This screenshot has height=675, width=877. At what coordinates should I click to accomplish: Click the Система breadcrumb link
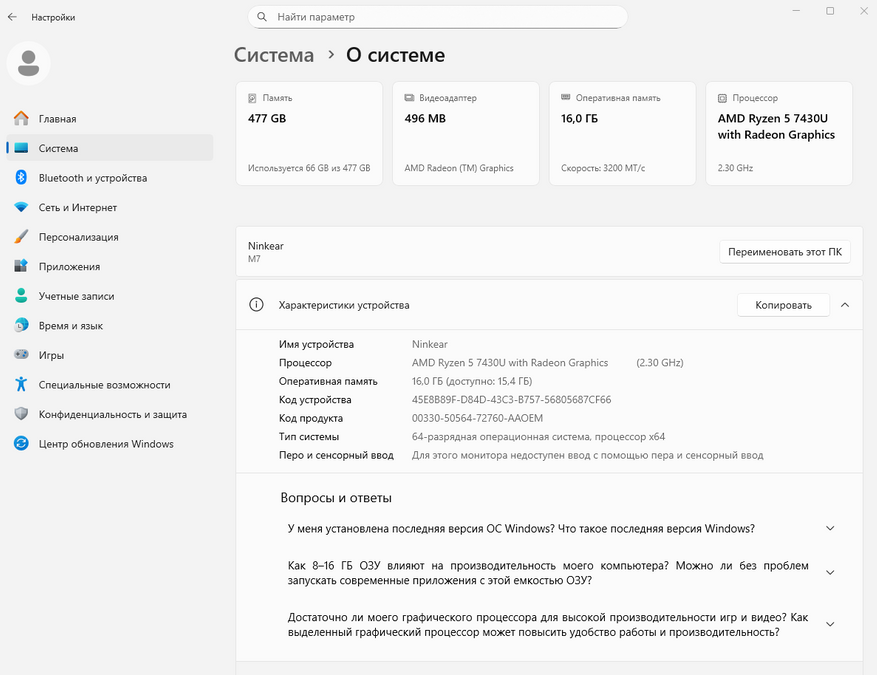click(274, 56)
